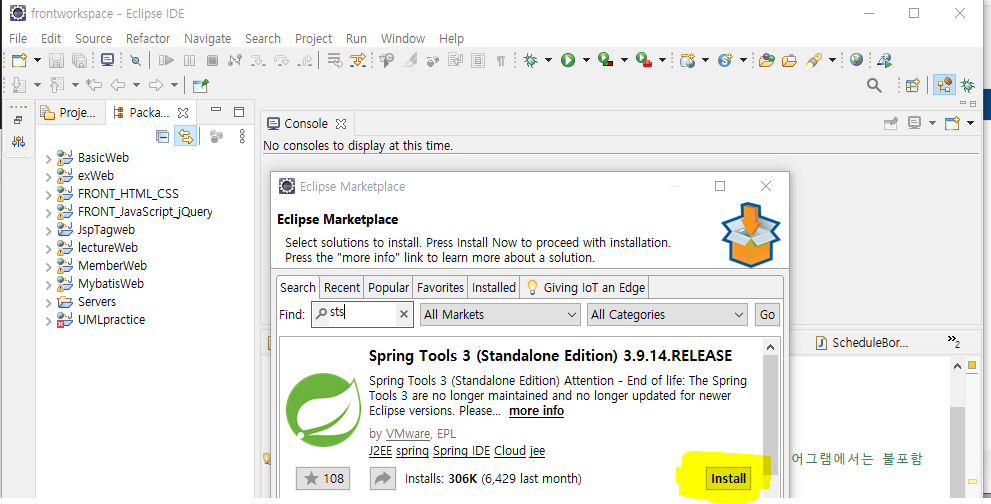Viewport: 991px width, 504px height.
Task: Click the green Run play icon
Action: pyautogui.click(x=568, y=60)
